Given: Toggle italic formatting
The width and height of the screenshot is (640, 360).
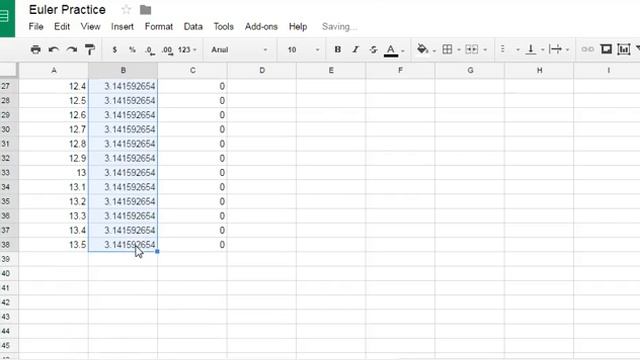Looking at the screenshot, I should coord(356,49).
